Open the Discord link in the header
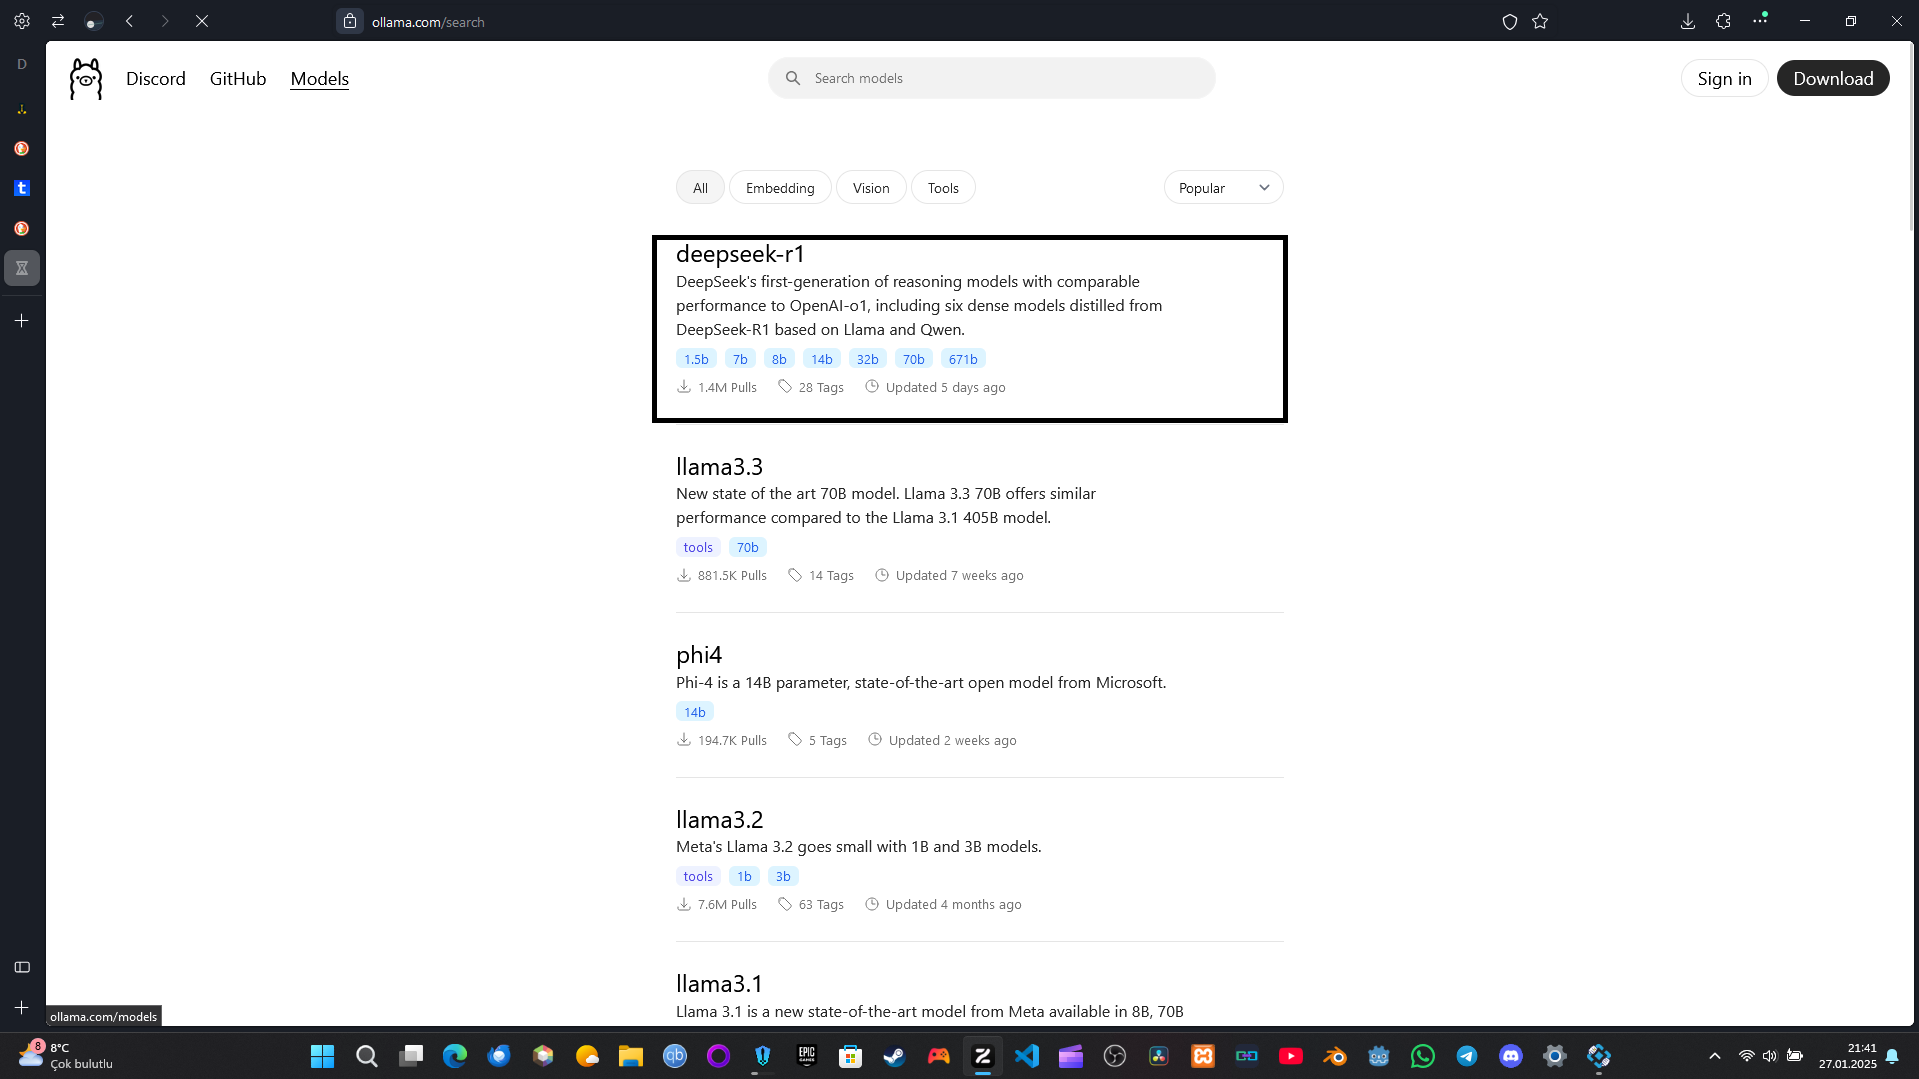Viewport: 1919px width, 1079px height. [x=156, y=78]
